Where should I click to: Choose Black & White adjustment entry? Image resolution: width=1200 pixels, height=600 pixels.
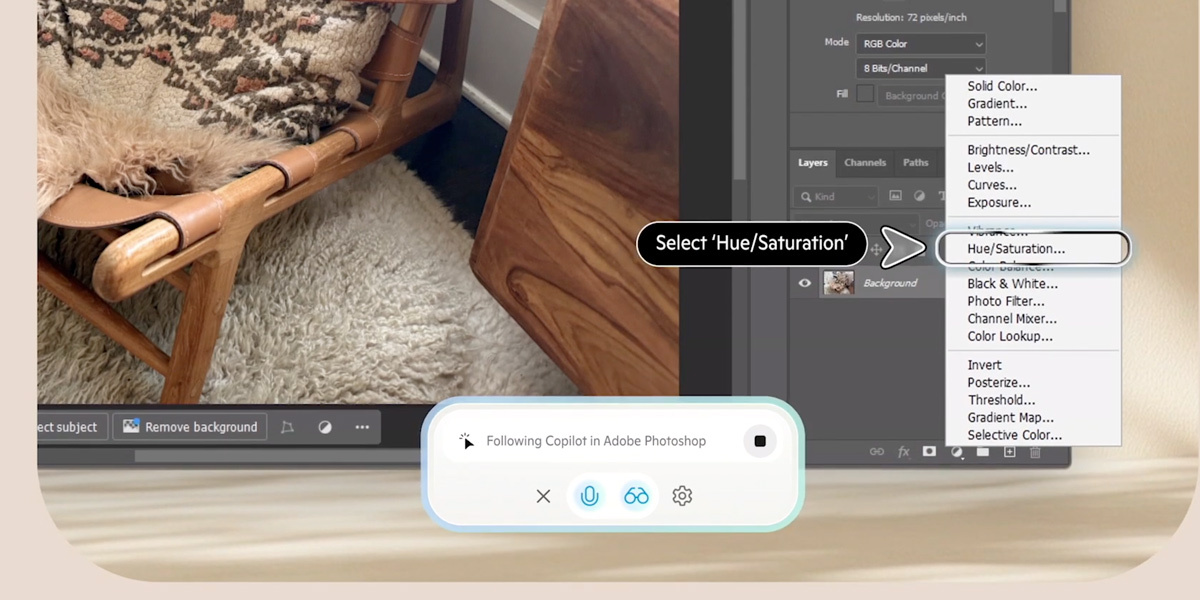pos(1012,284)
